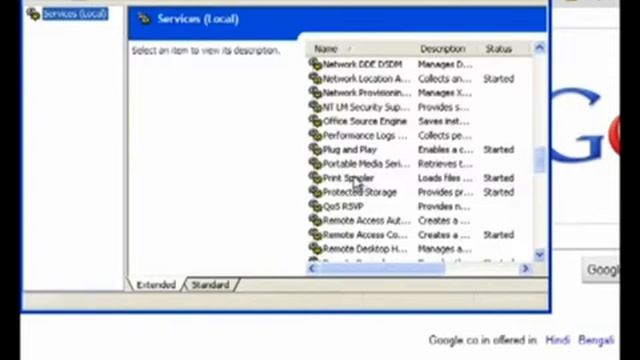Click 'Saves inst...' description of Office Source Engine
The image size is (640, 360).
[444, 121]
